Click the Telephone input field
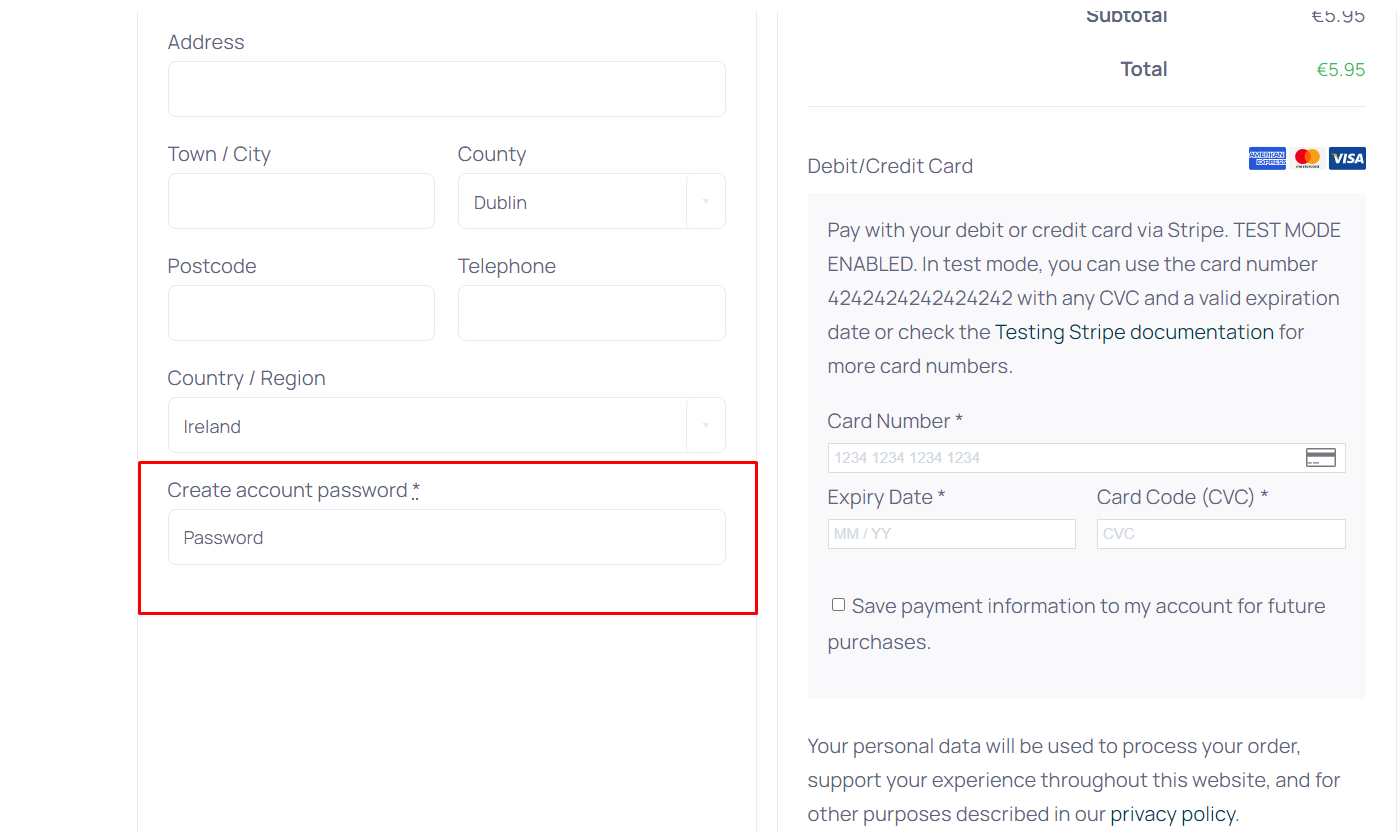 point(591,313)
